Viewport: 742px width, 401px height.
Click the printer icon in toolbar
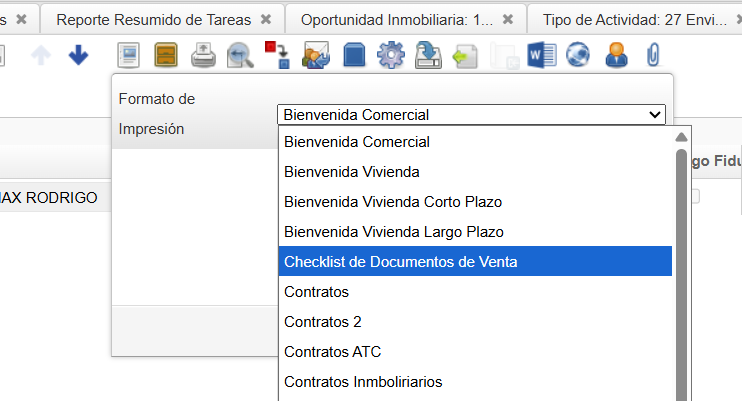pyautogui.click(x=203, y=57)
